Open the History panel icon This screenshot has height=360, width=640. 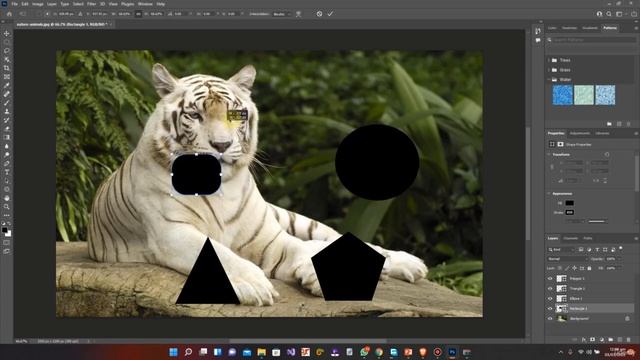(x=538, y=31)
